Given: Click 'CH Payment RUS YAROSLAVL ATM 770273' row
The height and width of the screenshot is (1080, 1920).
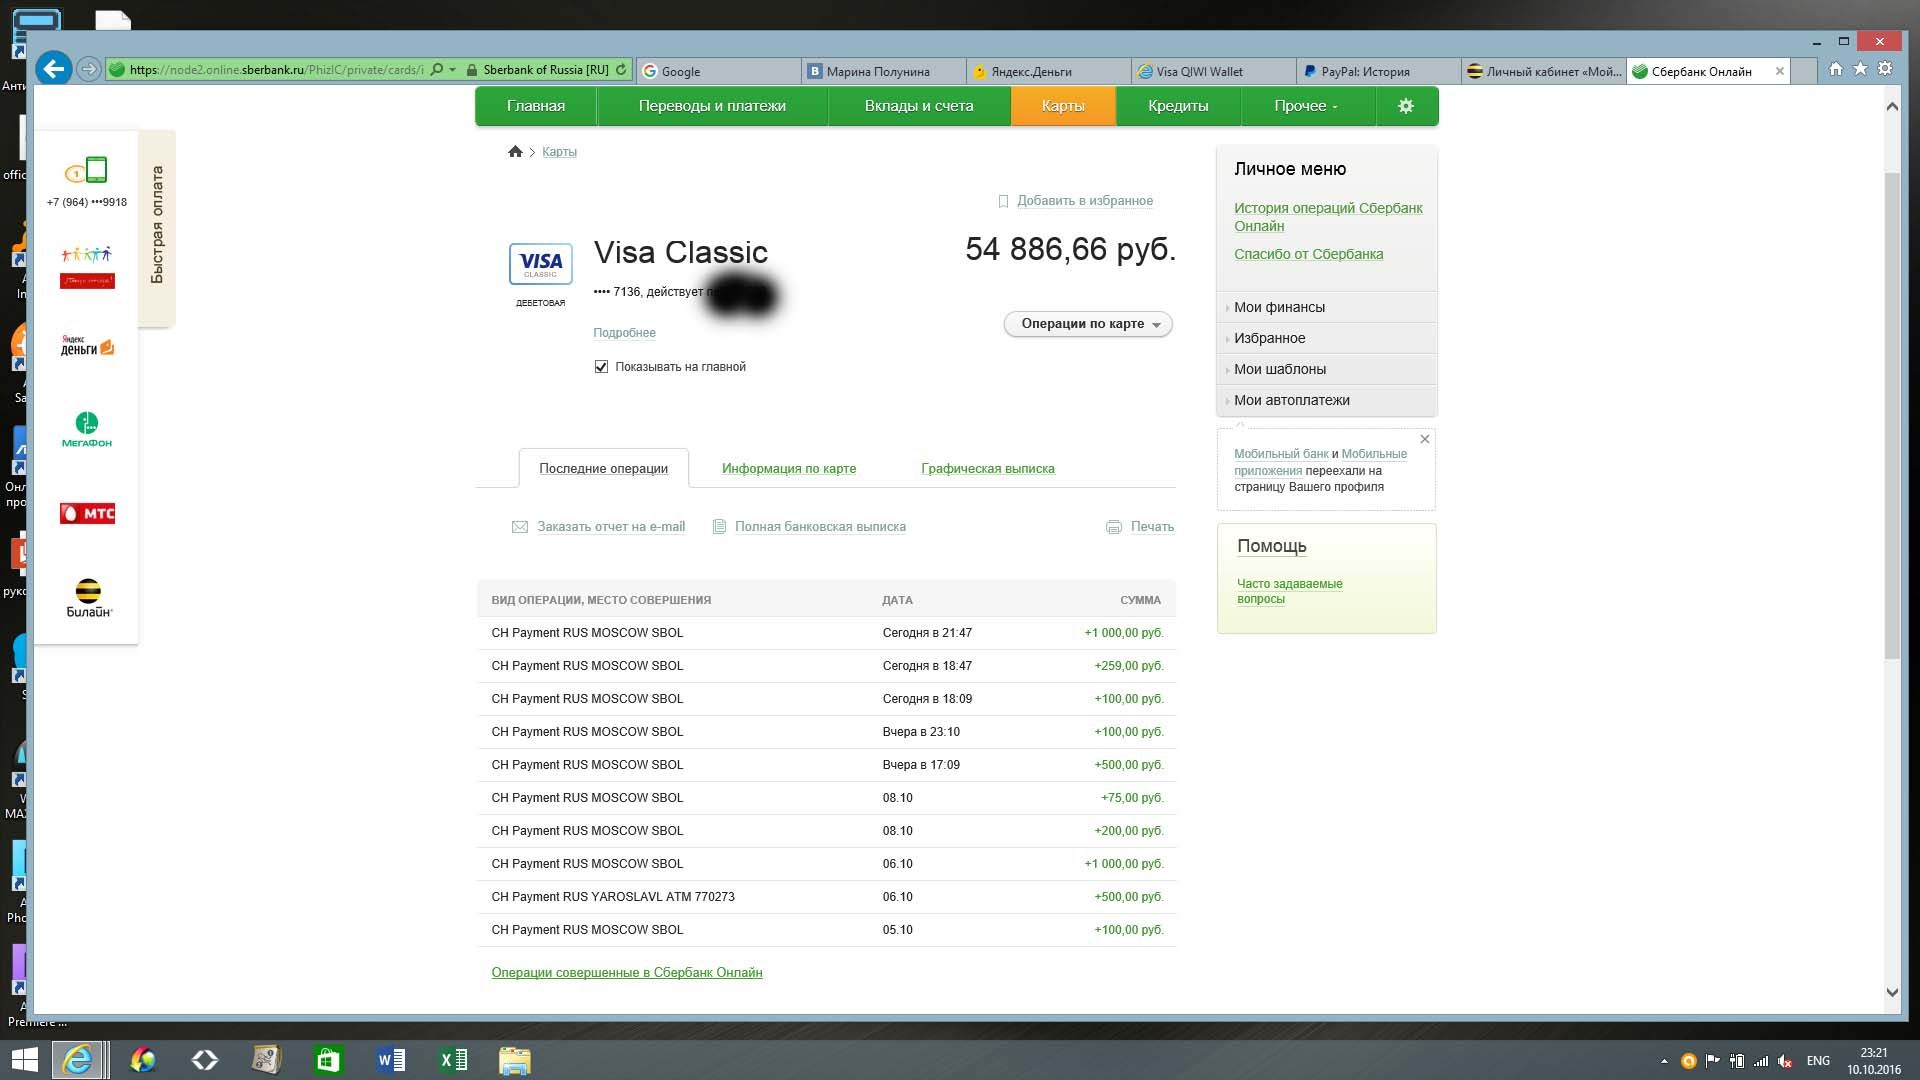Looking at the screenshot, I should click(826, 897).
